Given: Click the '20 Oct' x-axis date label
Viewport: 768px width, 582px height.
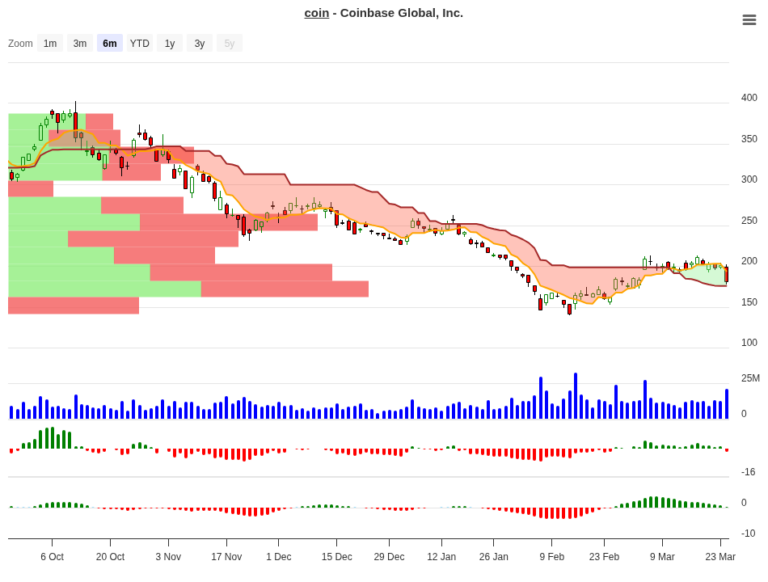Looking at the screenshot, I should (x=110, y=557).
